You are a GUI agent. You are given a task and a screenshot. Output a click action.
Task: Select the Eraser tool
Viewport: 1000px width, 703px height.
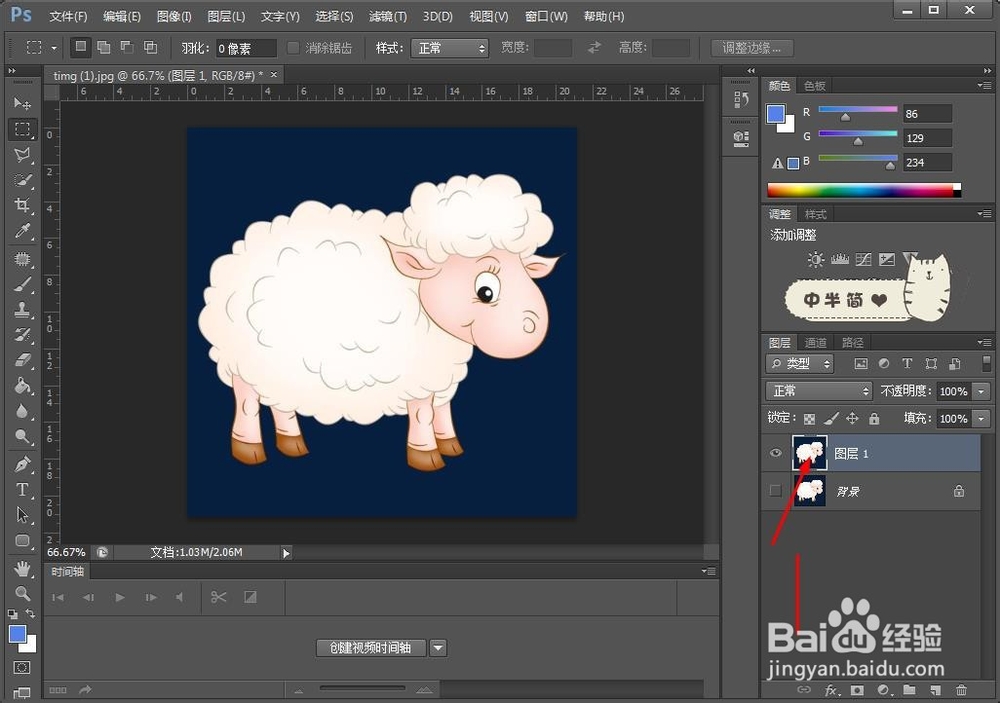22,360
